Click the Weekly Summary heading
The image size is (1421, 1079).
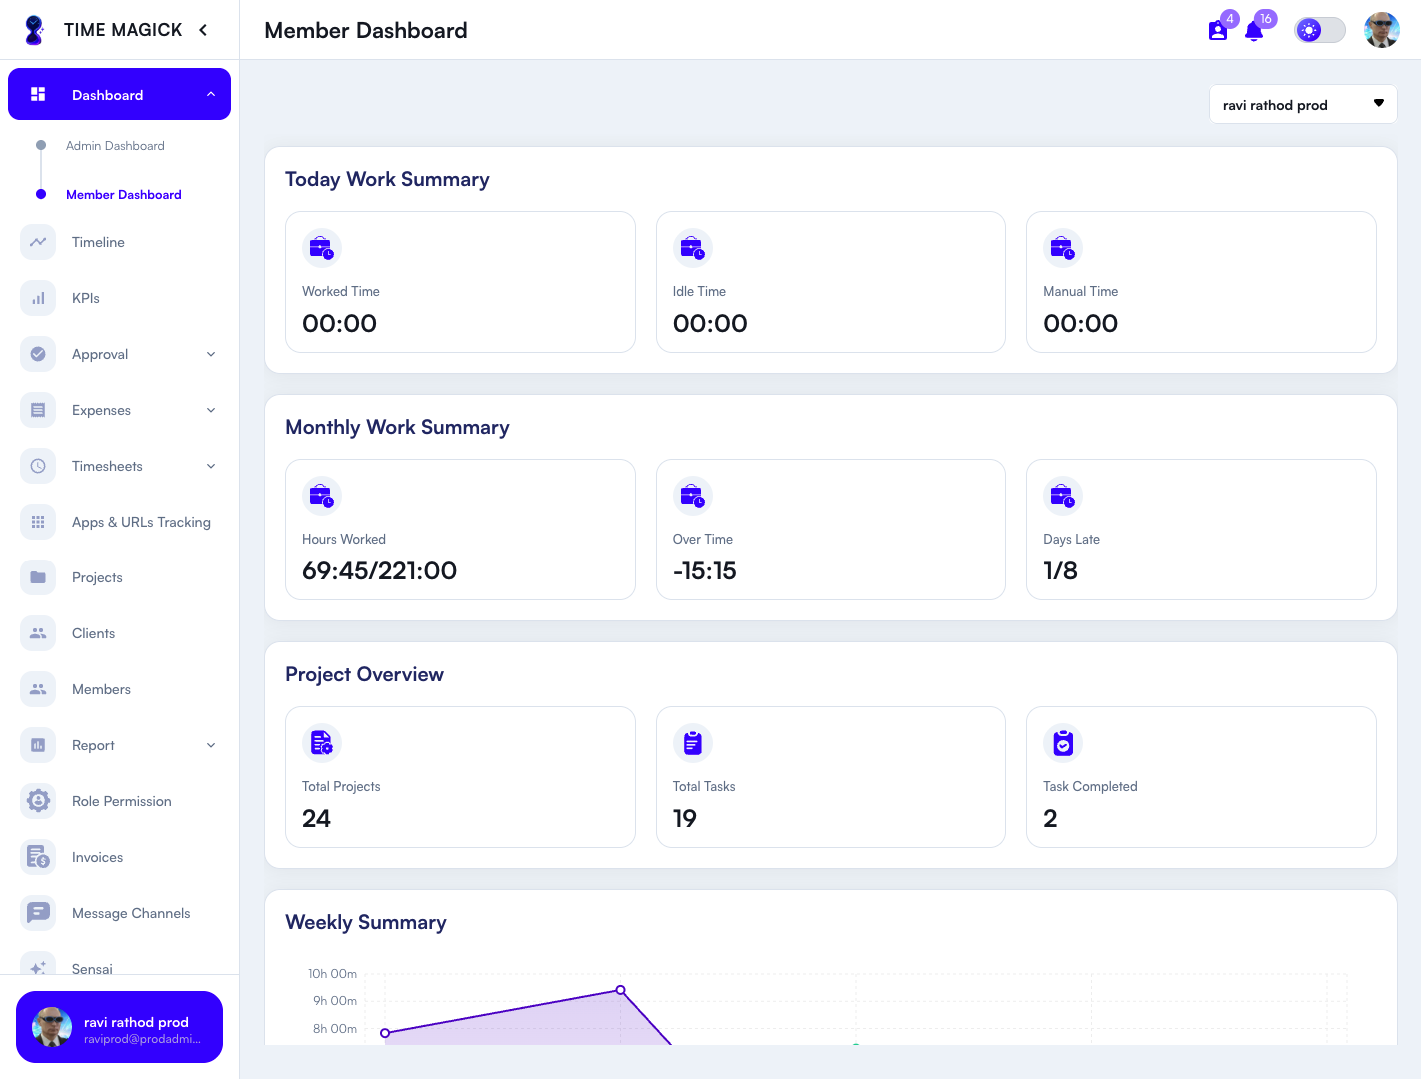coord(366,922)
